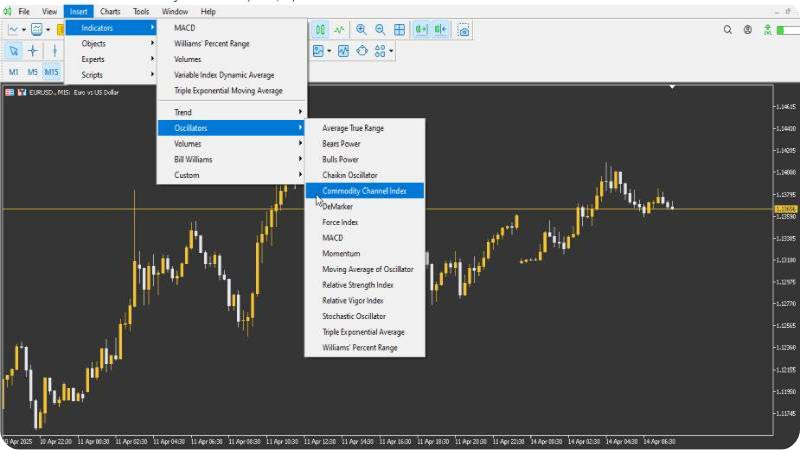The width and height of the screenshot is (800, 450).
Task: Select Bears Power indicator
Action: (365, 144)
